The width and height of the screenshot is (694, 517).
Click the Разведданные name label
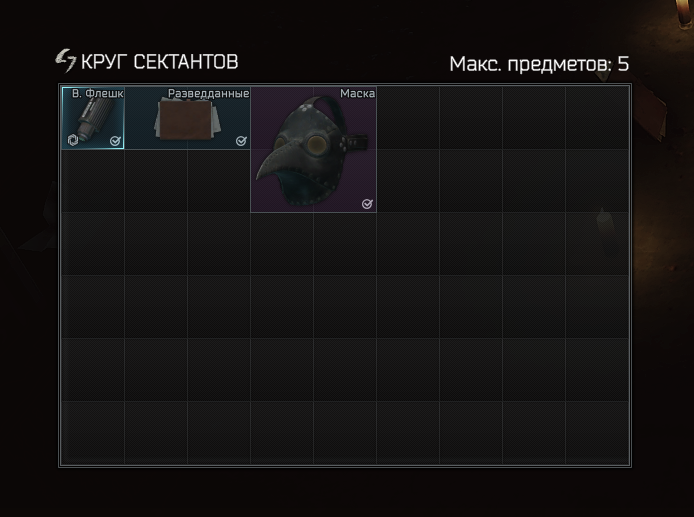click(208, 93)
